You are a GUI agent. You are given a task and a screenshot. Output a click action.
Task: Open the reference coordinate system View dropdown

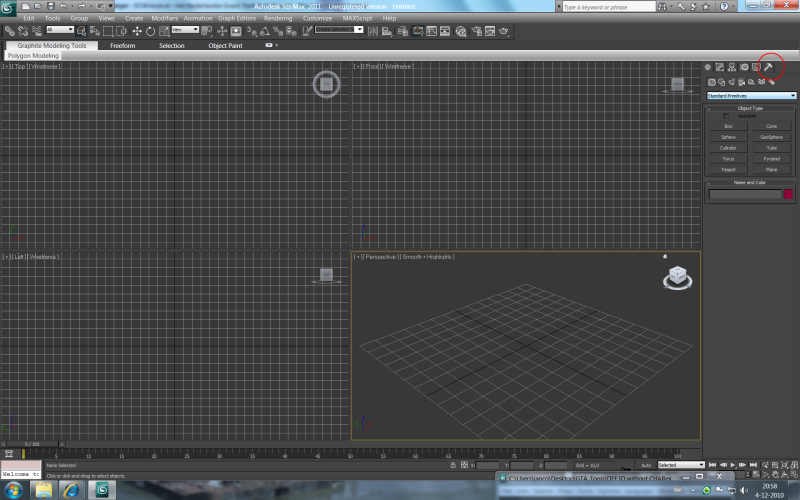pyautogui.click(x=185, y=30)
